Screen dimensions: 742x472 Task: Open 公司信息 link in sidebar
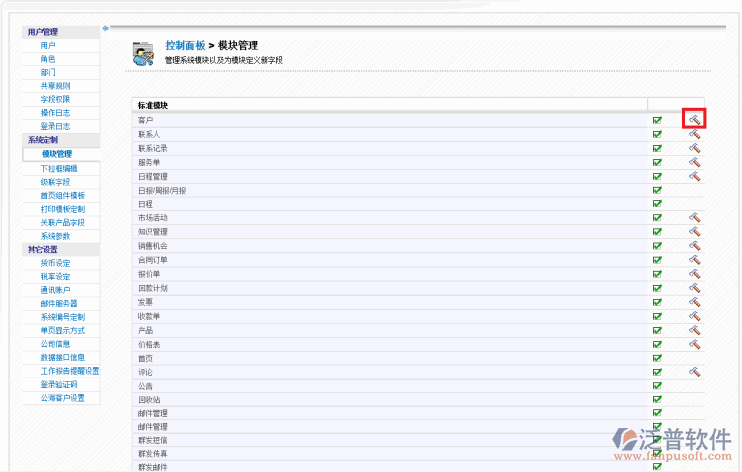55,343
